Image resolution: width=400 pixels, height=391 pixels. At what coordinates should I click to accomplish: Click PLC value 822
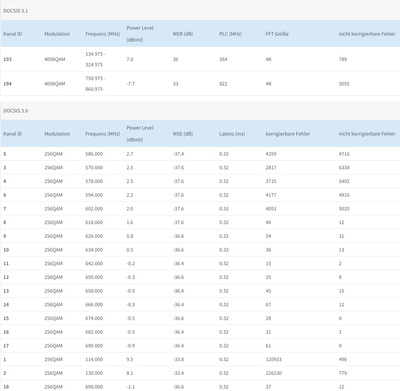[x=223, y=84]
